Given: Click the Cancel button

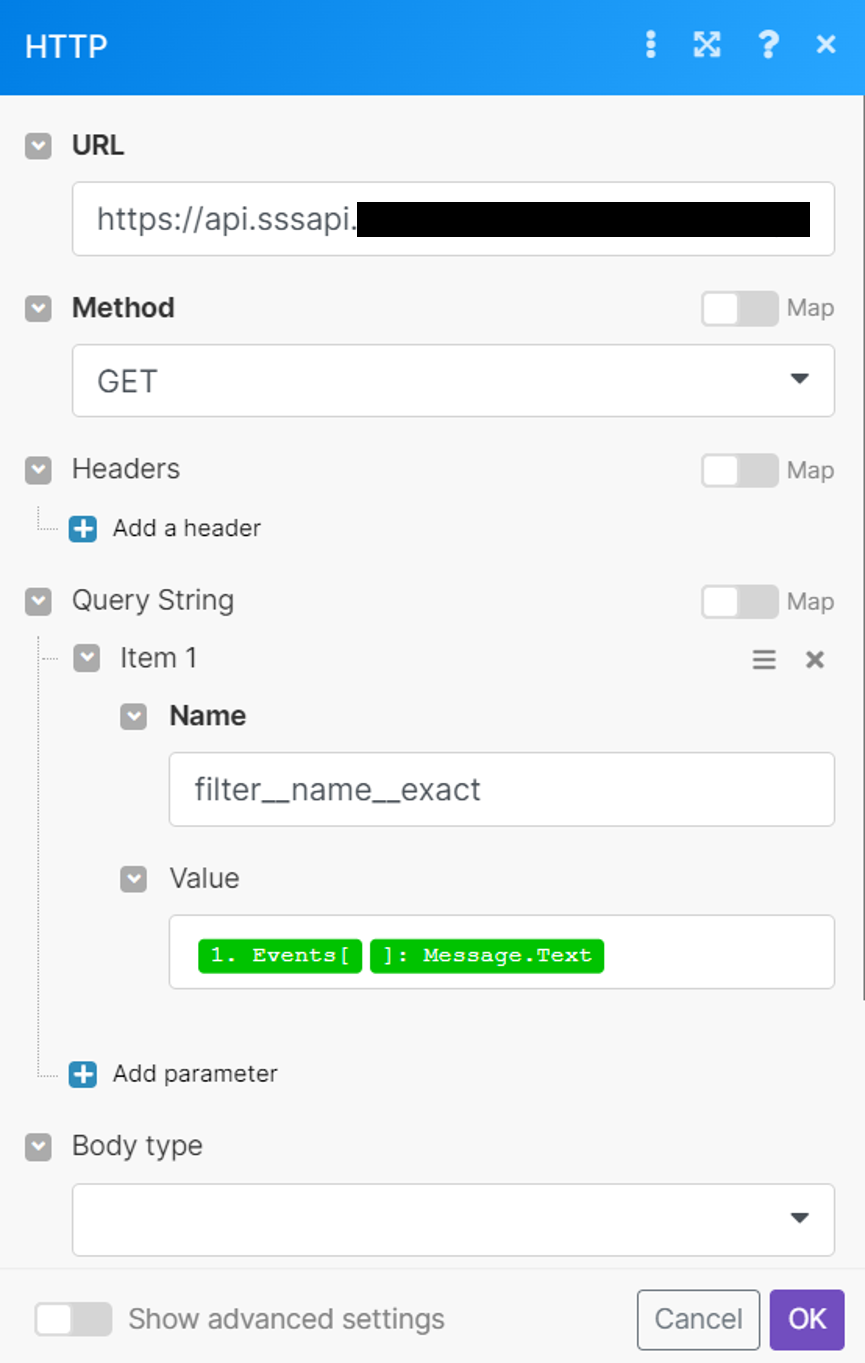Looking at the screenshot, I should (x=699, y=1320).
